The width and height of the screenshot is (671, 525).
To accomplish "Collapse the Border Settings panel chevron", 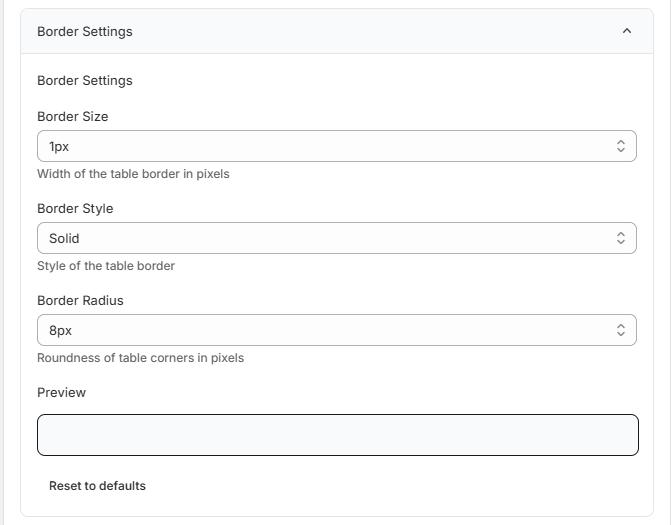I will pos(627,31).
